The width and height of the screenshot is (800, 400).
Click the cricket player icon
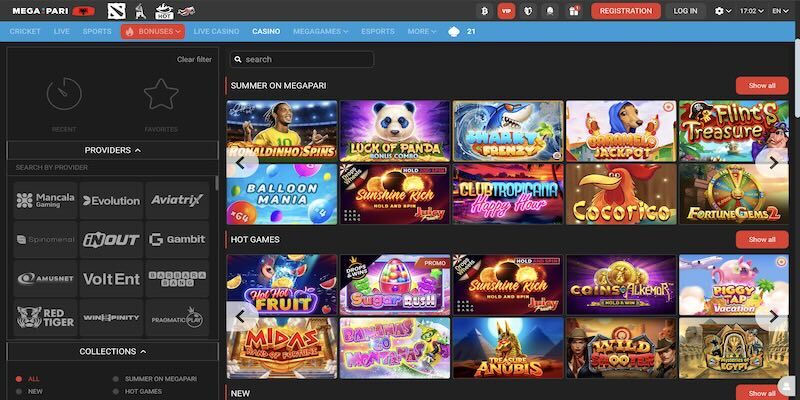tap(140, 11)
